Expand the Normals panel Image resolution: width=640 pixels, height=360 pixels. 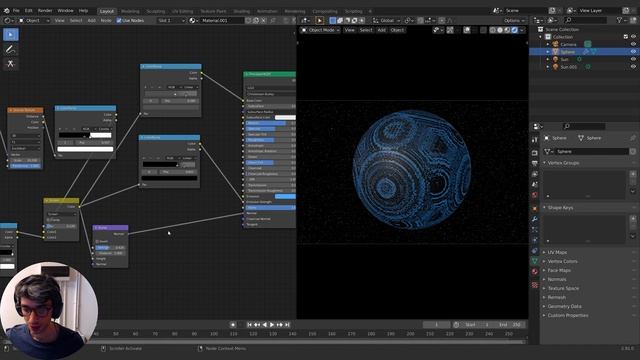pos(556,279)
